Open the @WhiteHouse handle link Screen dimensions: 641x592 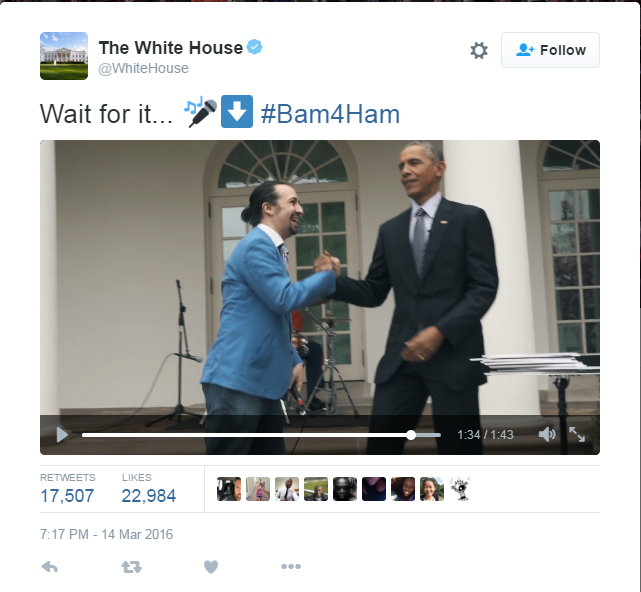[x=143, y=68]
